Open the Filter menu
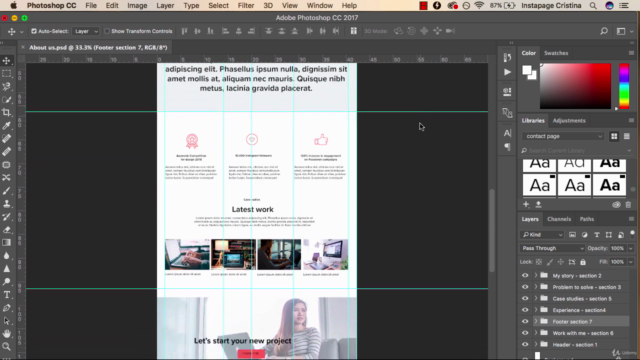Screen dimensions: 640x360 246,6
